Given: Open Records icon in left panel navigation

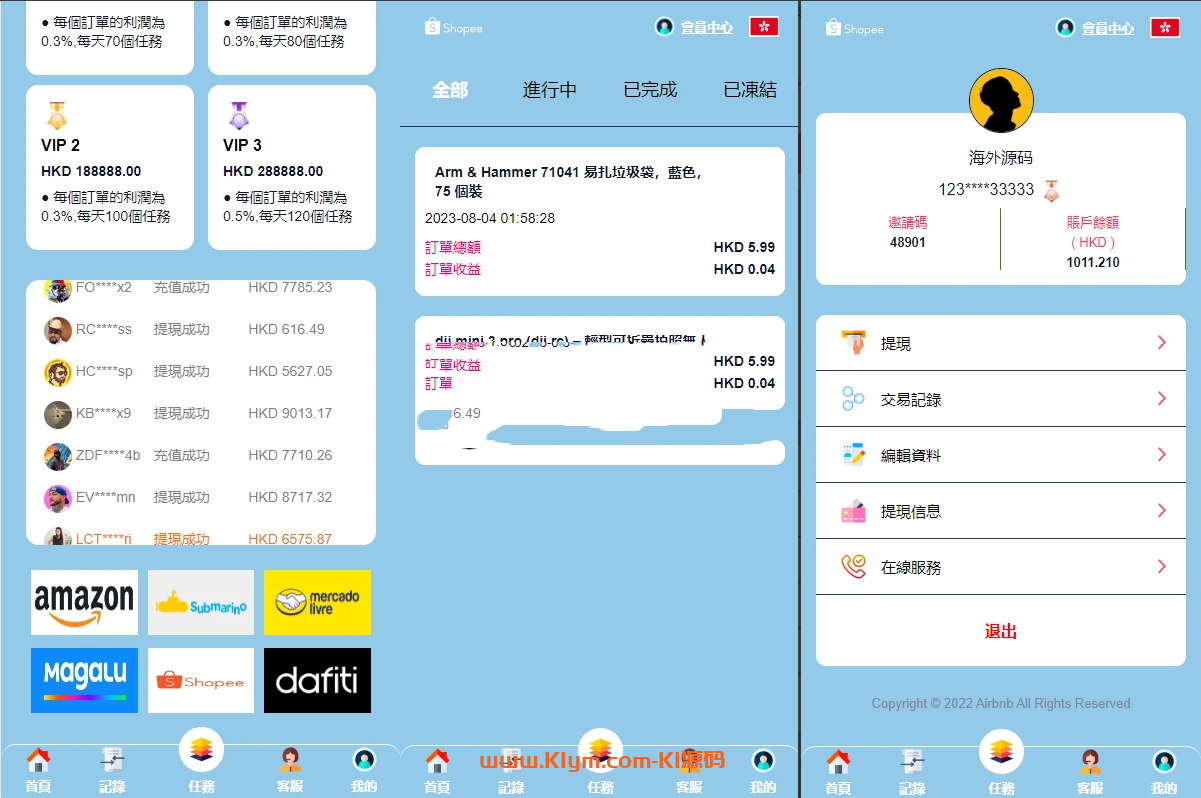Looking at the screenshot, I should (x=112, y=760).
